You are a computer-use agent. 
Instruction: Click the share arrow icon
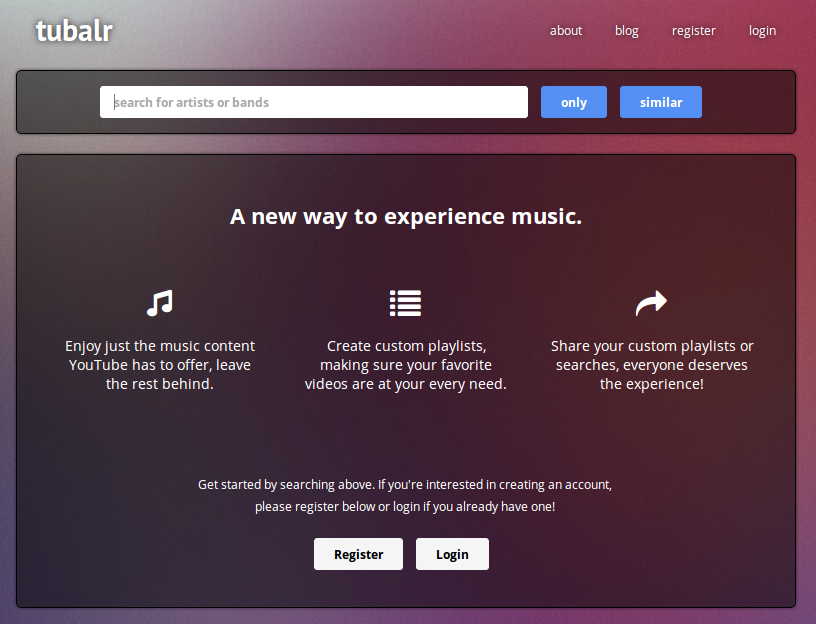(x=651, y=303)
